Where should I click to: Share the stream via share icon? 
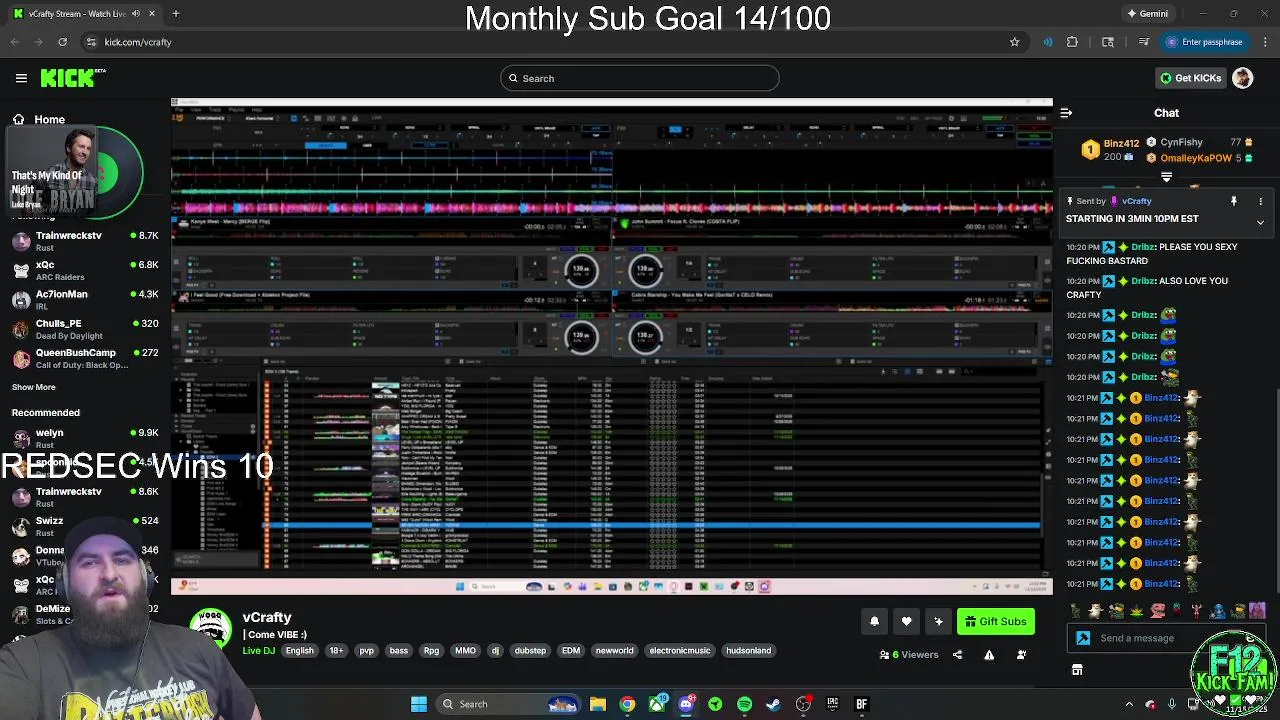point(957,655)
